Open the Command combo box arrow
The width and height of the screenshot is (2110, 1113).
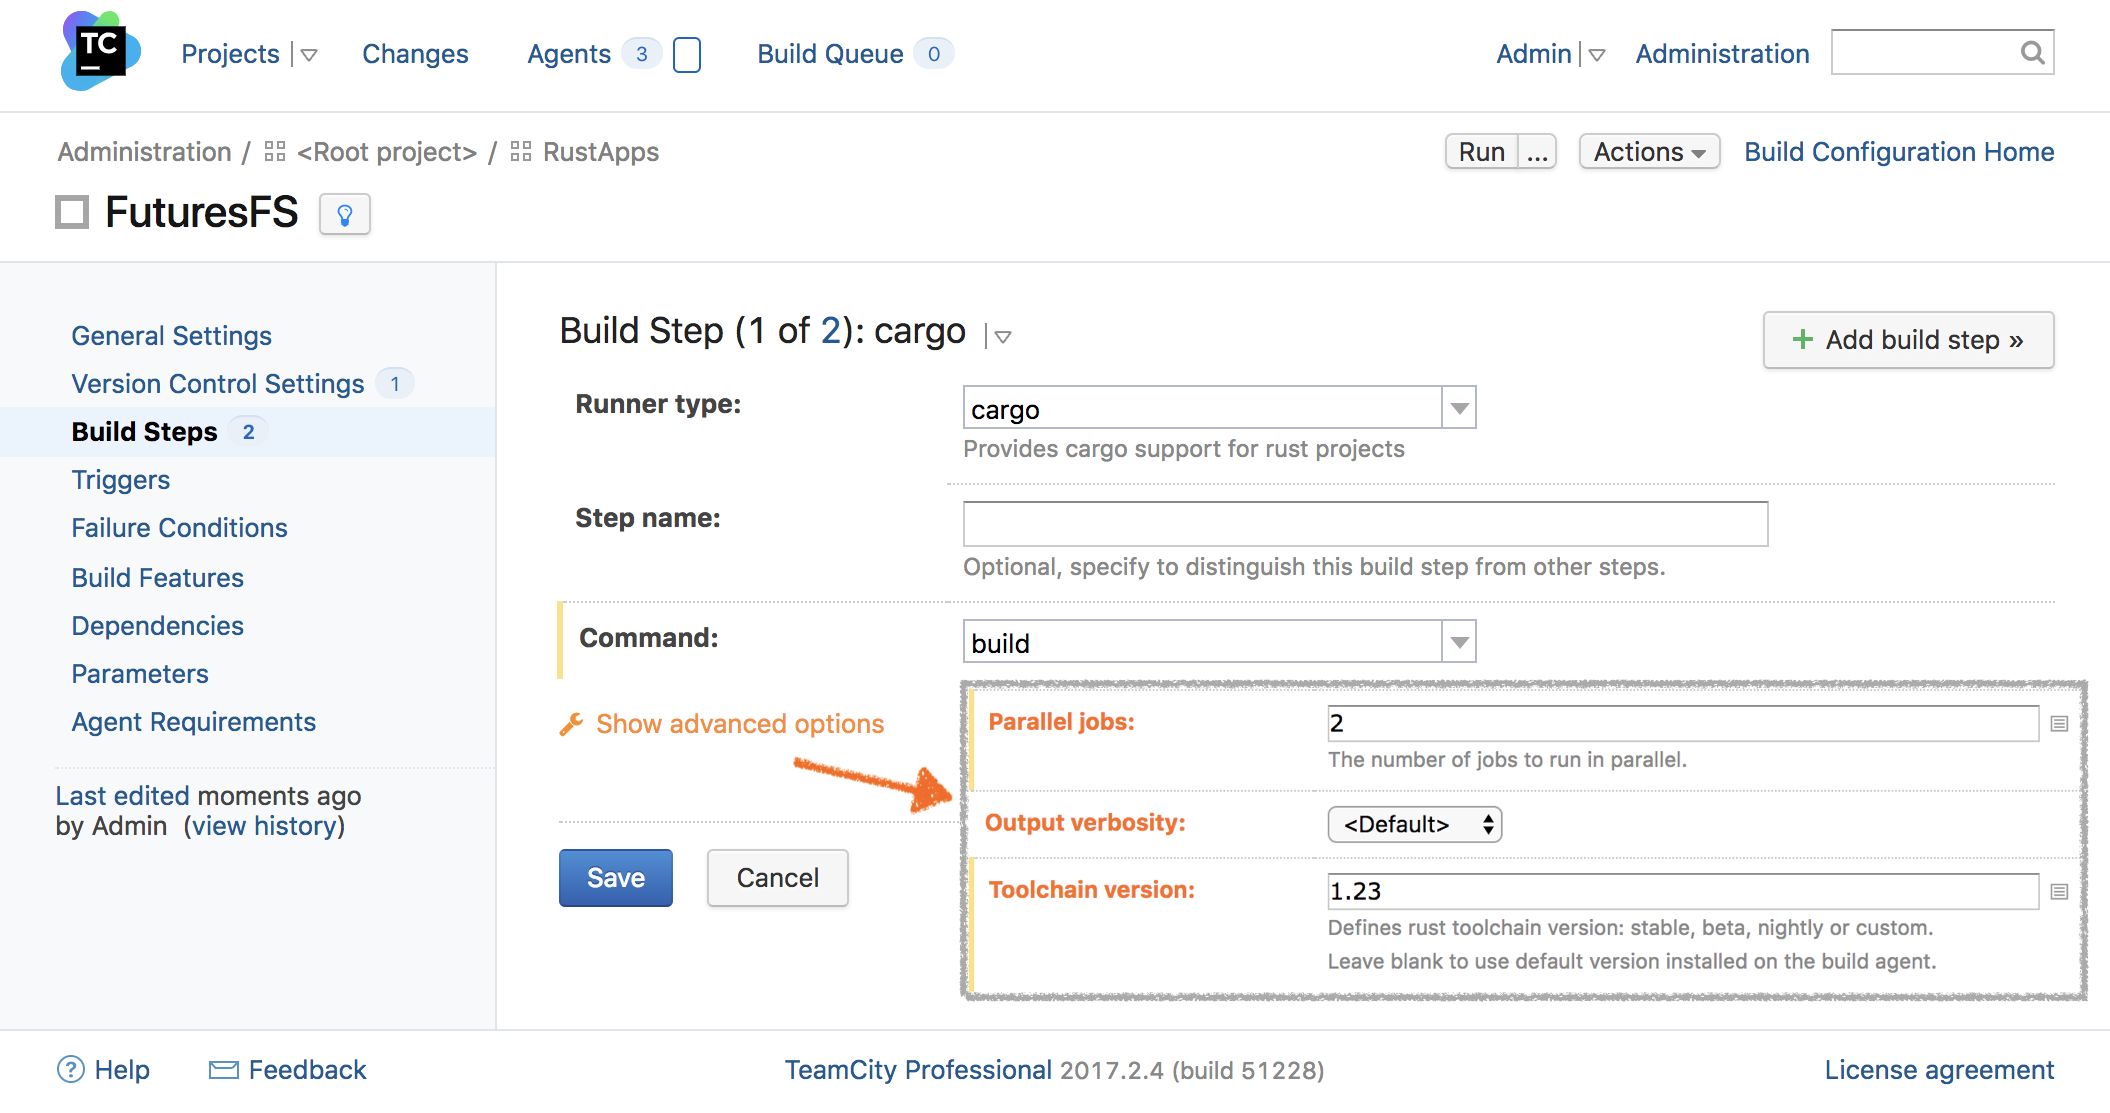(x=1459, y=642)
